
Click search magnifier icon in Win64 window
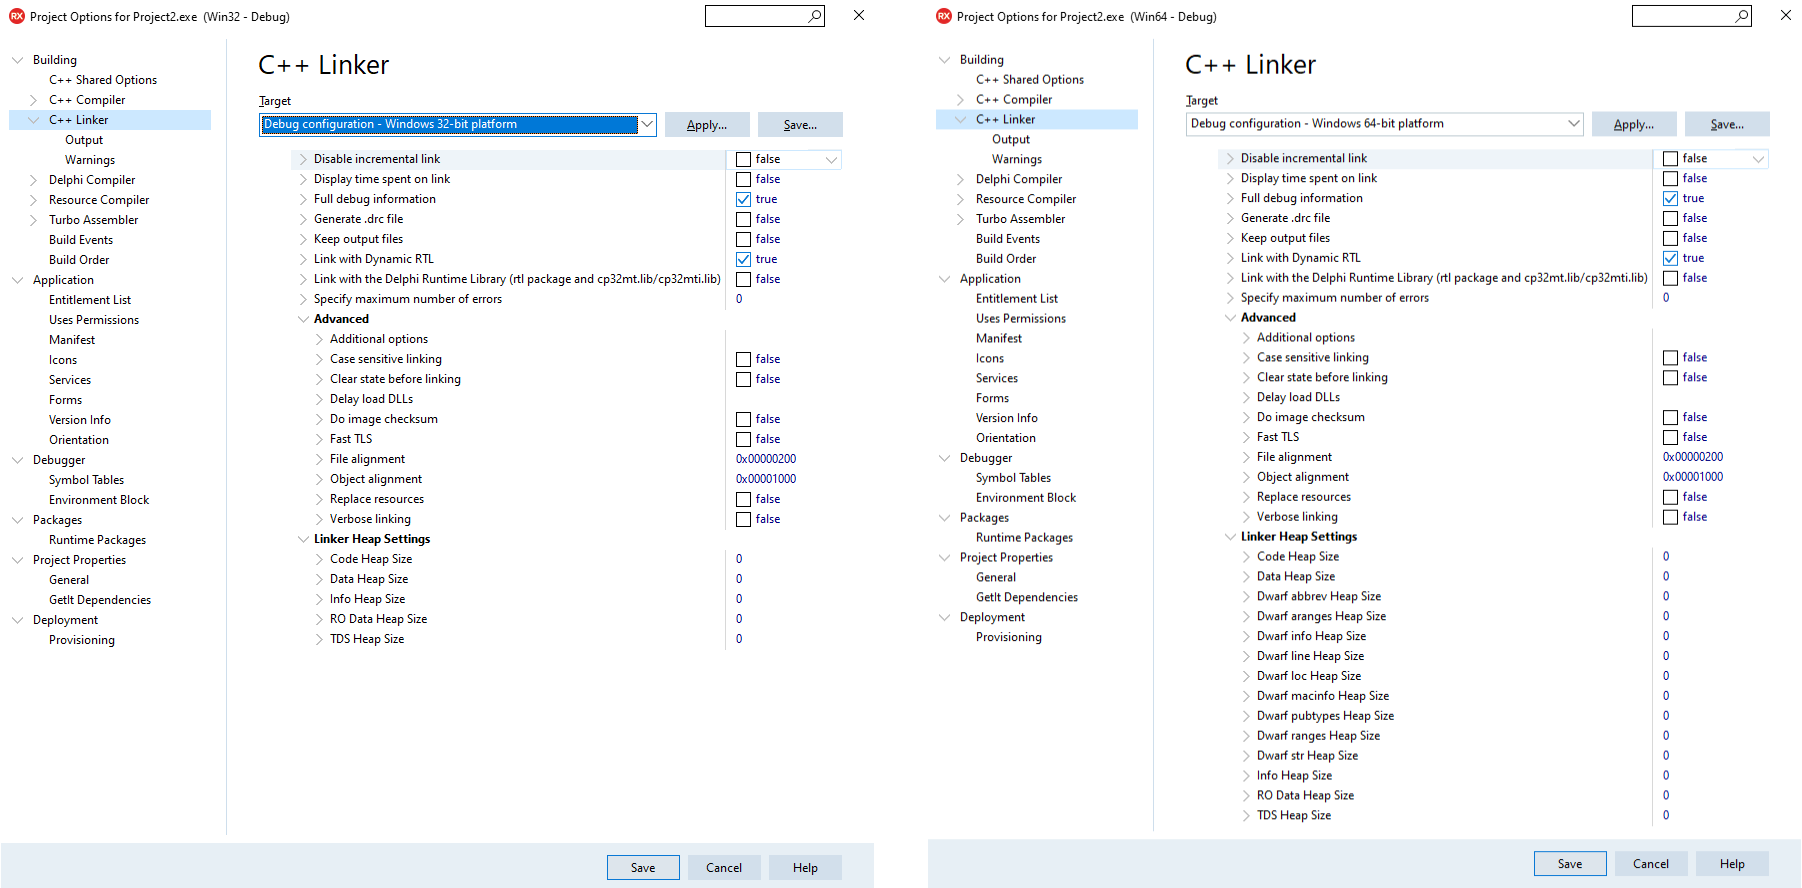(1742, 16)
